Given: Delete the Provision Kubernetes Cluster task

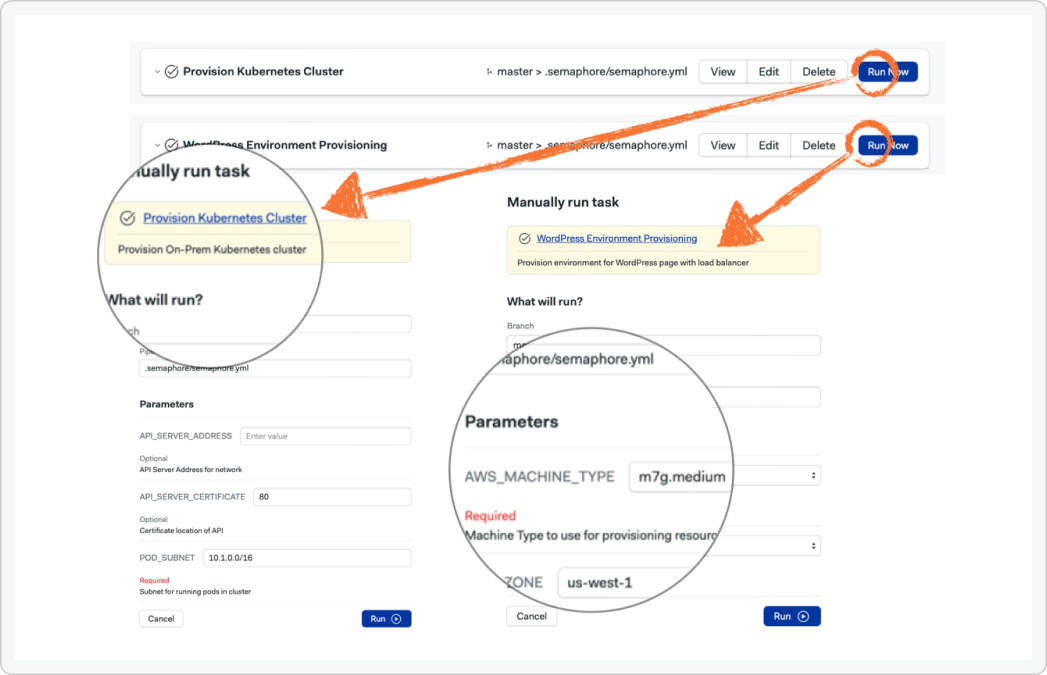Looking at the screenshot, I should tap(819, 72).
